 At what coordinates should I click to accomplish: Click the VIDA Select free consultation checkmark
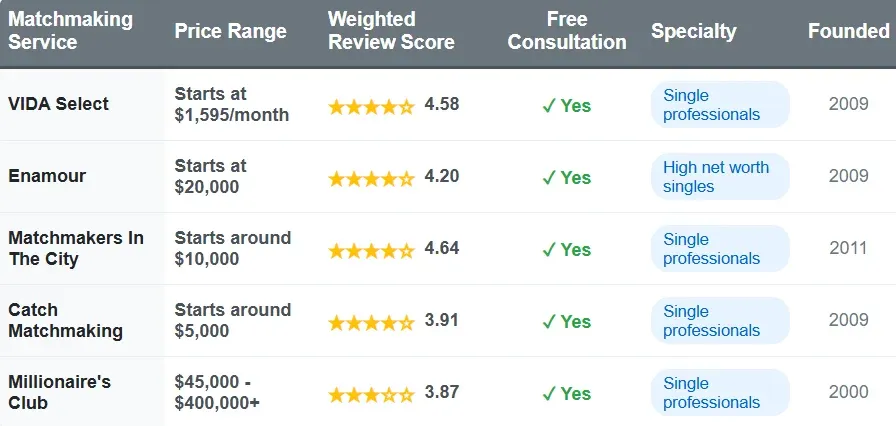point(548,105)
